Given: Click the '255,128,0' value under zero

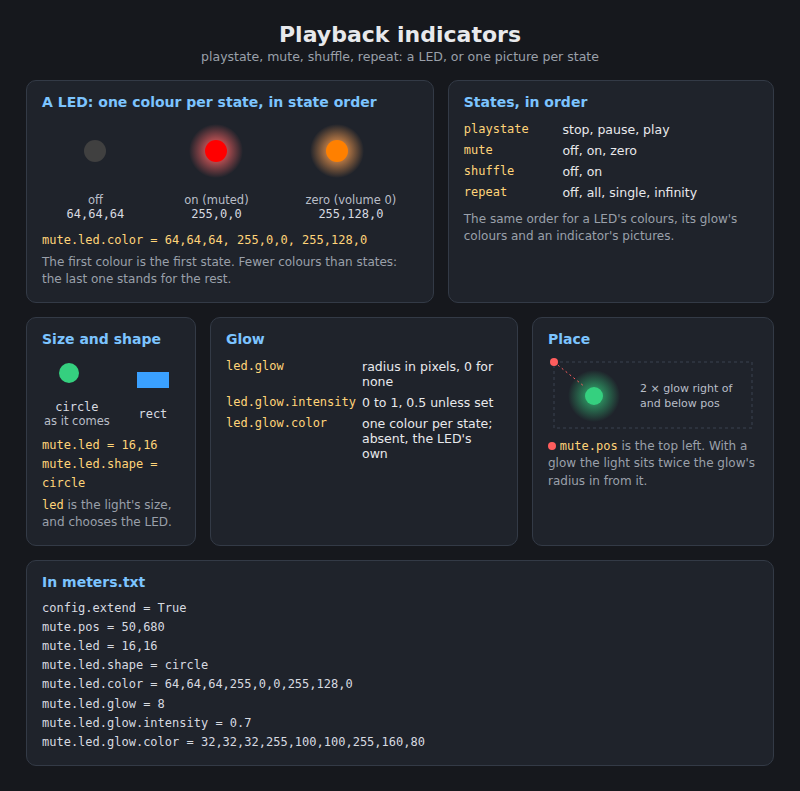Looking at the screenshot, I should (351, 214).
